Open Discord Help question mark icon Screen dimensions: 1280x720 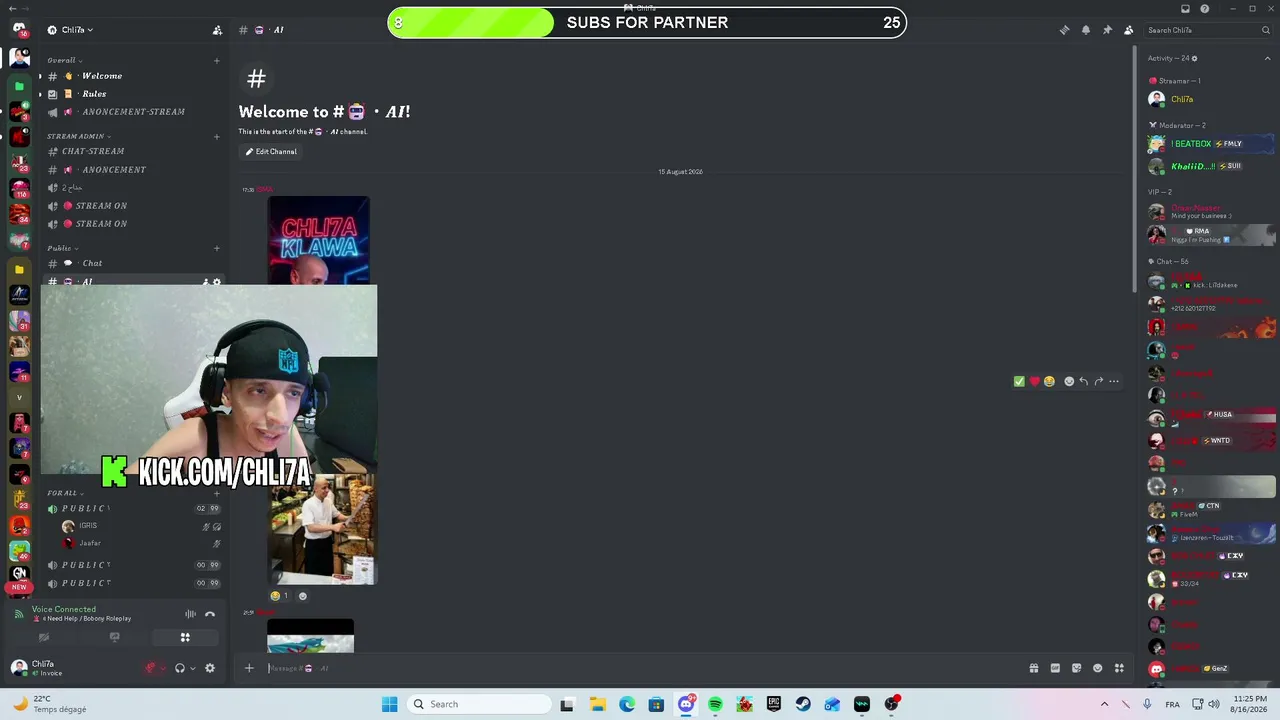[1205, 9]
